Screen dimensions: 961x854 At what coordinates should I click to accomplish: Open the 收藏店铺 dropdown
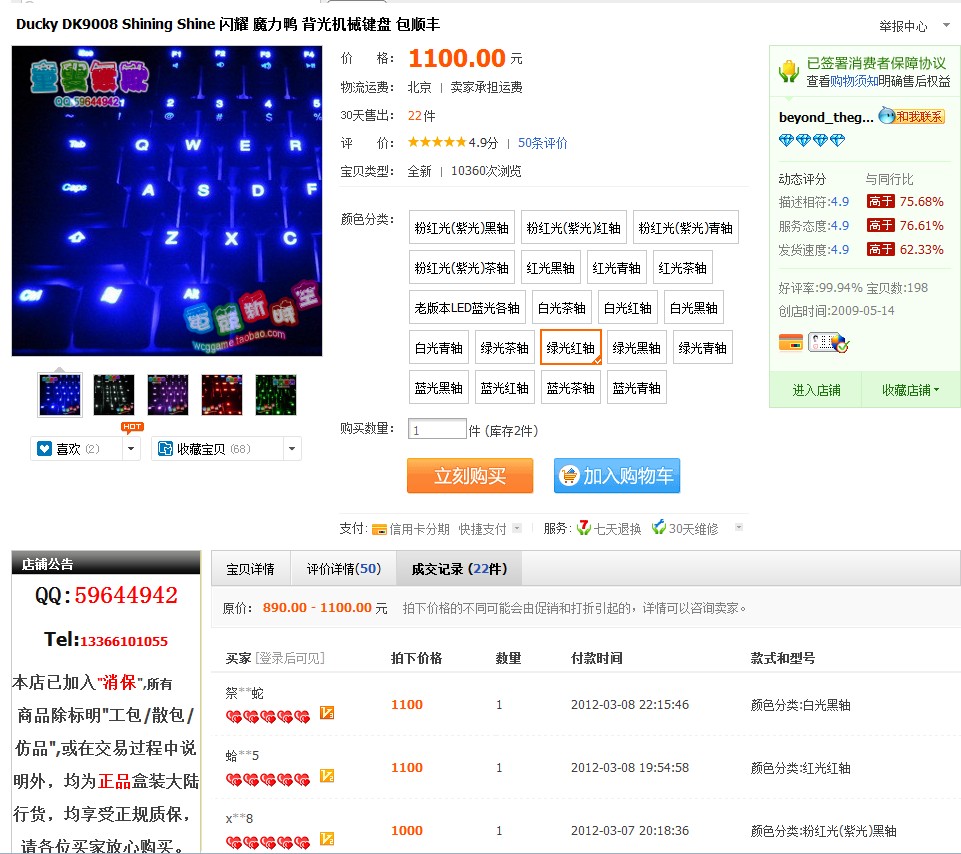point(910,390)
